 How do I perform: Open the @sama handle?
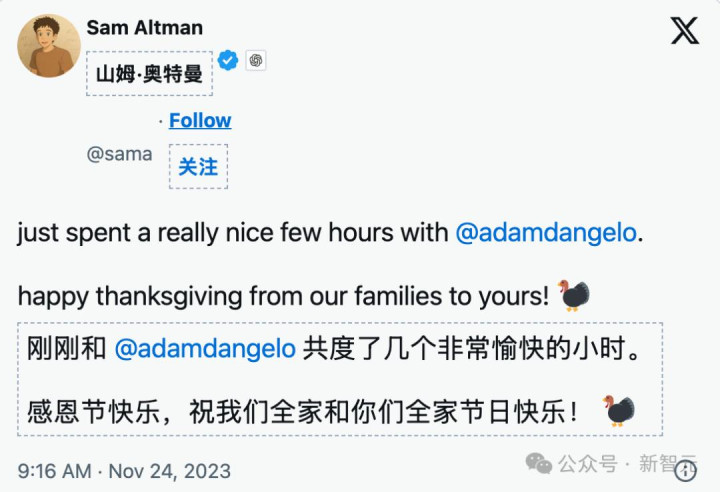pos(120,154)
